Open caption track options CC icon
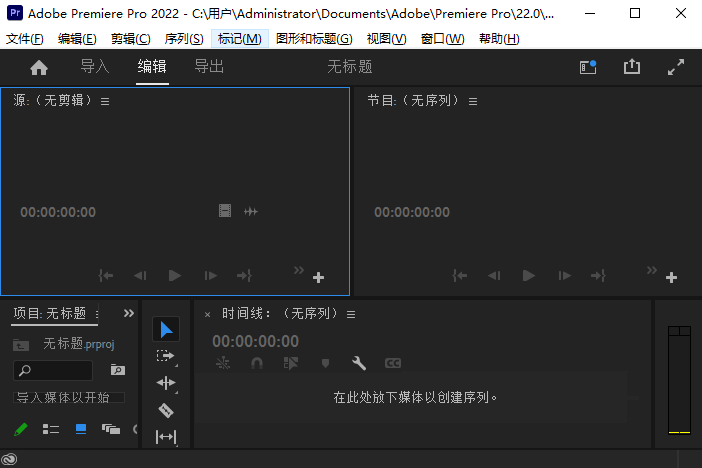Viewport: 702px width, 468px height. tap(393, 363)
